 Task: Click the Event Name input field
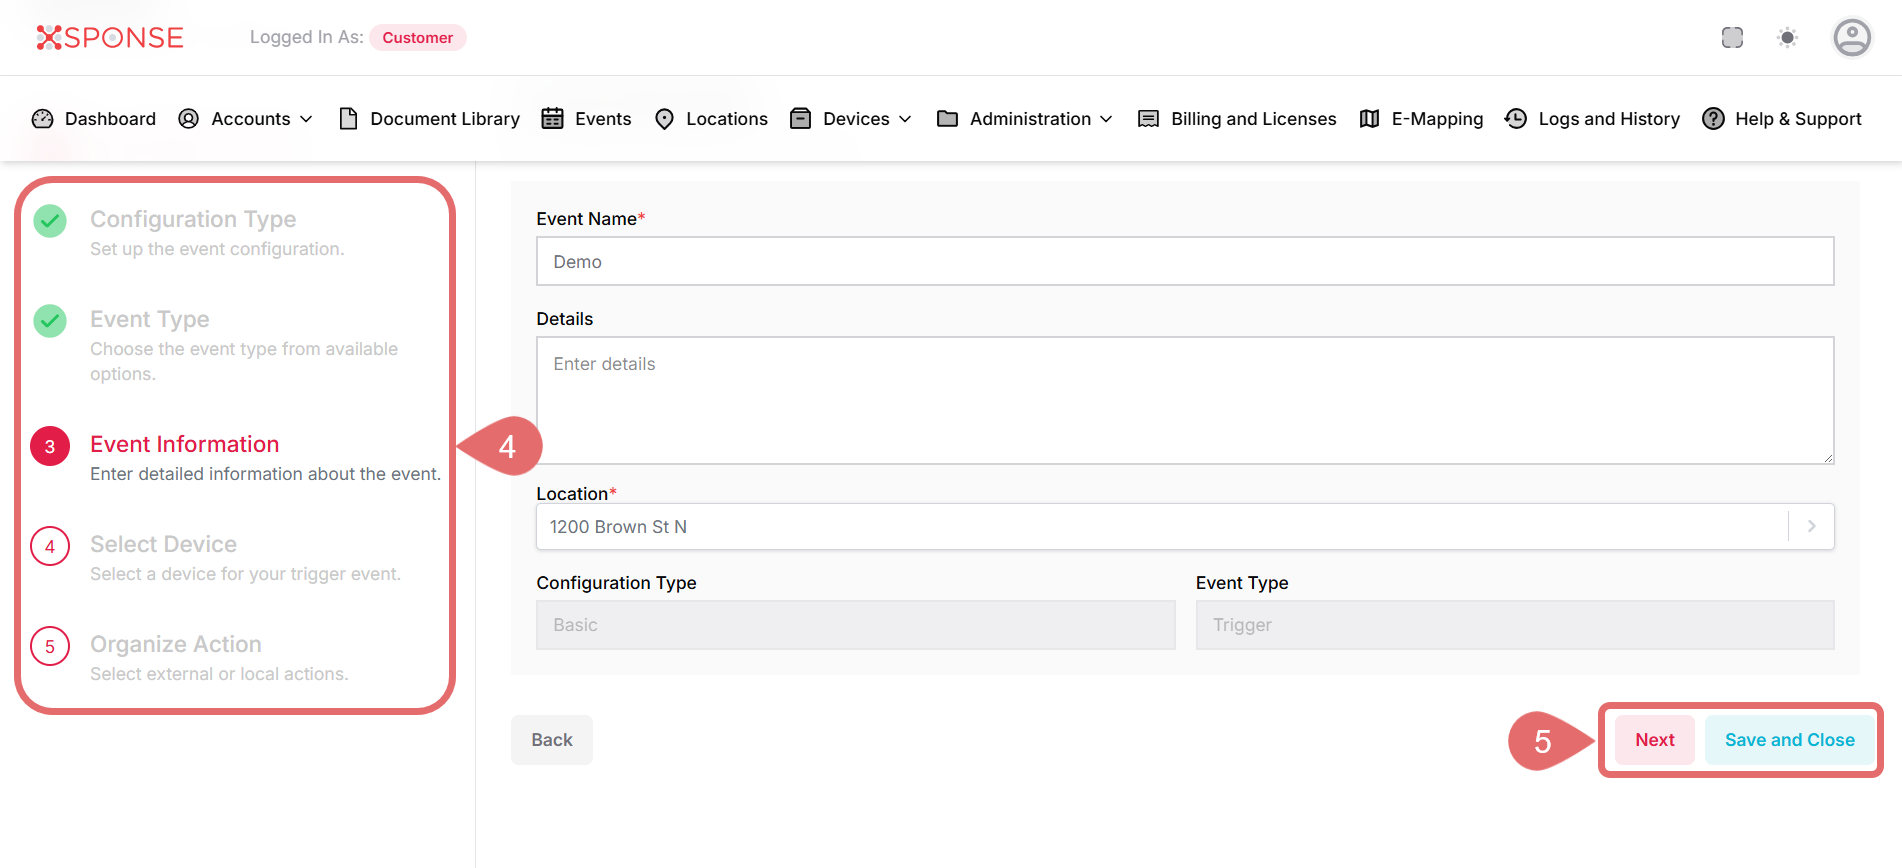(x=1184, y=261)
